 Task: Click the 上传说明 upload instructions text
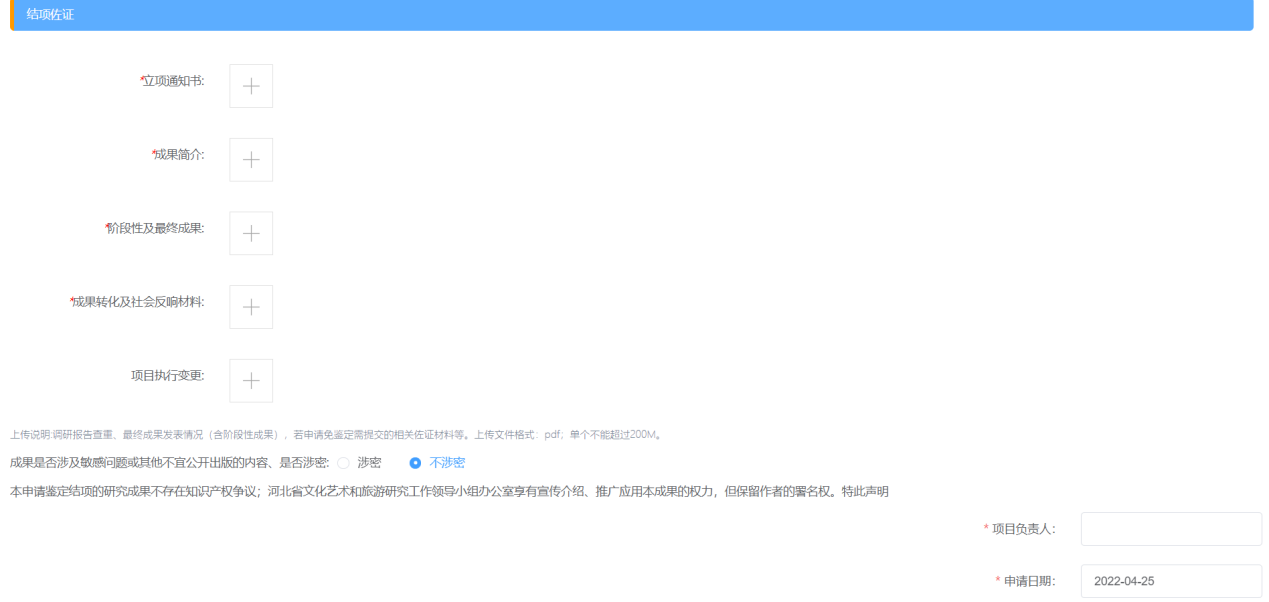pyautogui.click(x=335, y=435)
